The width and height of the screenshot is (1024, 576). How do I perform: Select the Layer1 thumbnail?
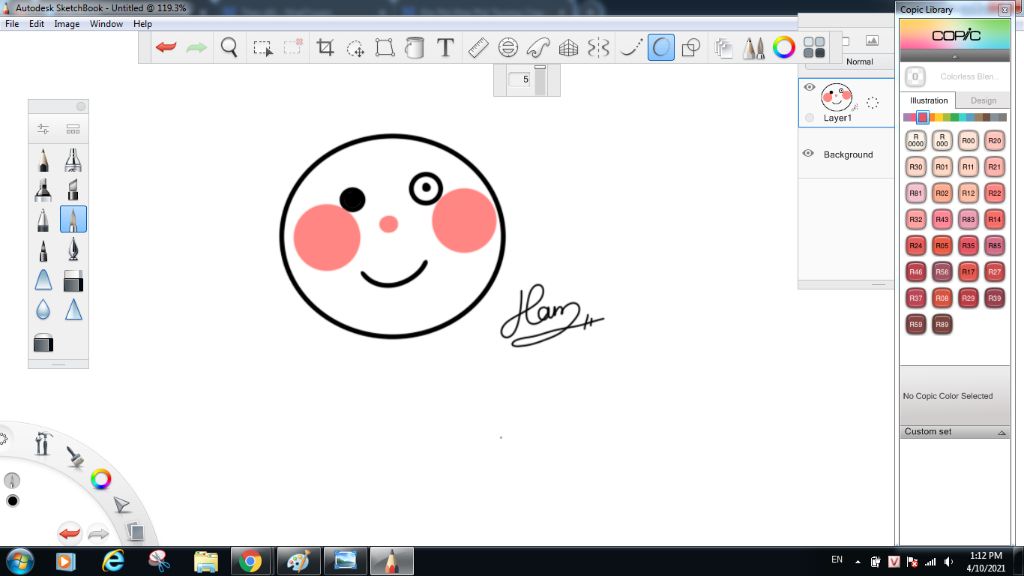click(837, 97)
